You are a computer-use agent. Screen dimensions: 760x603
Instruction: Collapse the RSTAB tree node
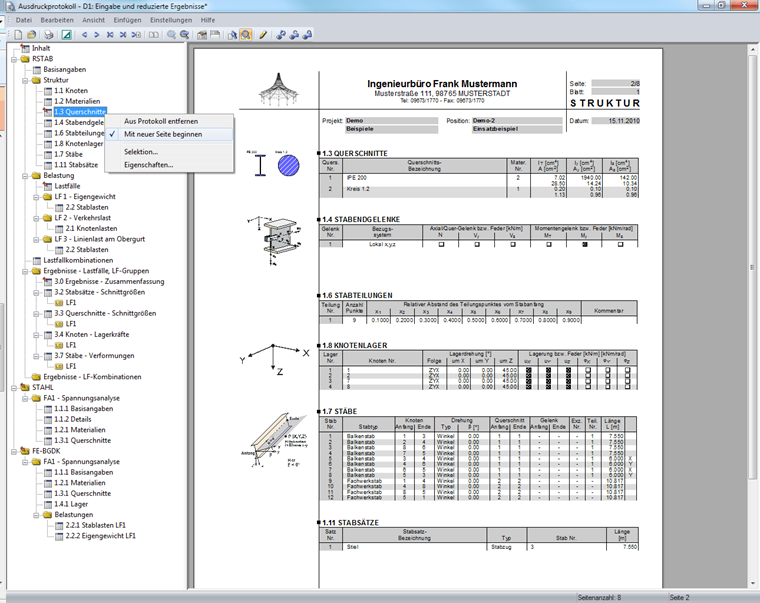[x=14, y=58]
